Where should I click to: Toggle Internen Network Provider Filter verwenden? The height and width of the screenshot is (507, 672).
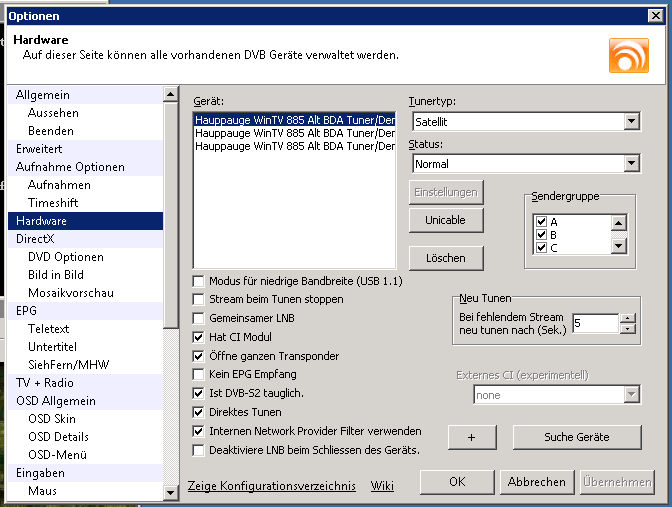(x=198, y=431)
